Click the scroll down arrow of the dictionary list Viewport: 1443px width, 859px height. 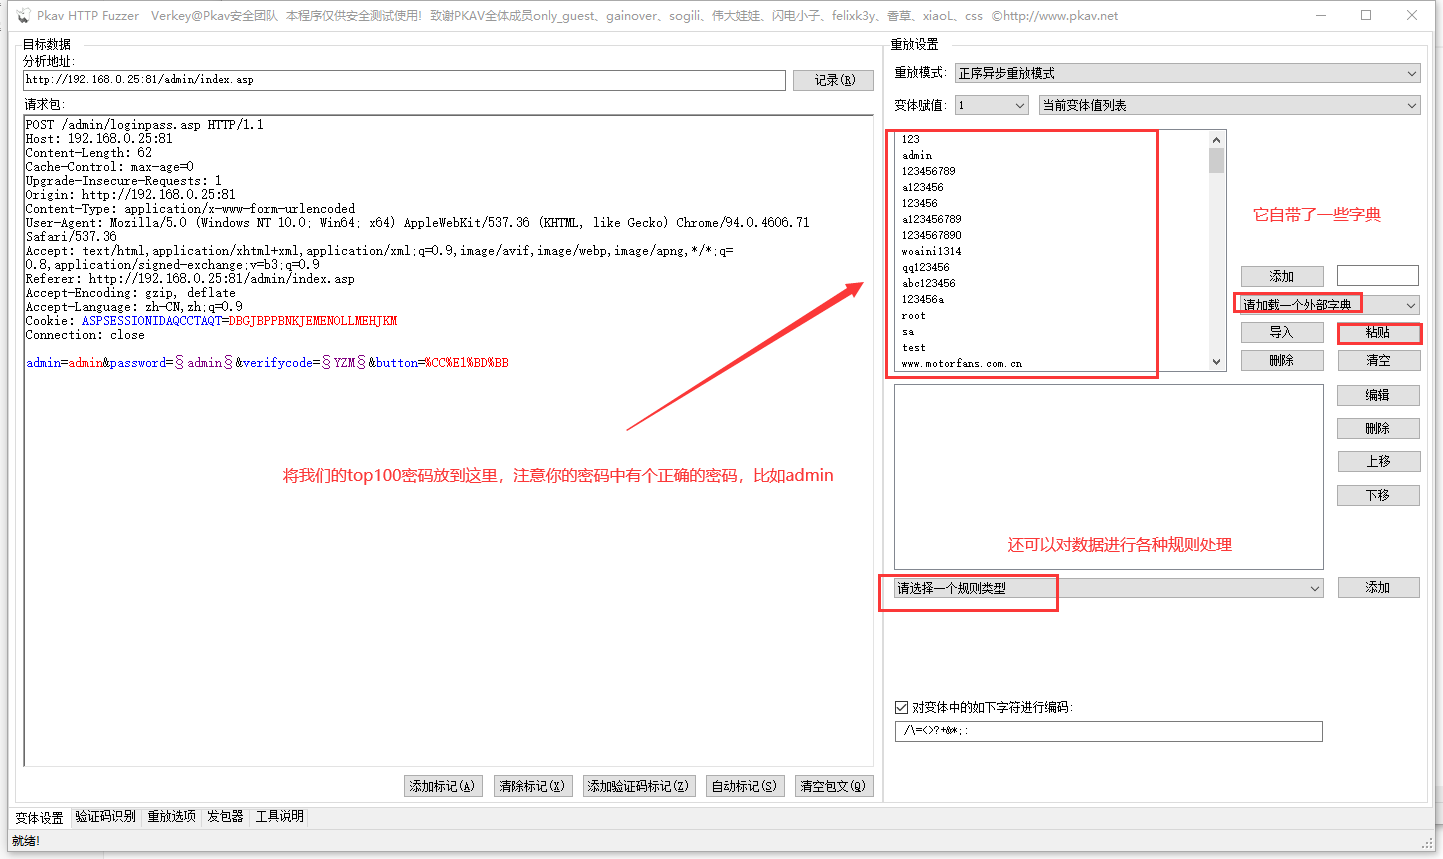click(x=1216, y=362)
